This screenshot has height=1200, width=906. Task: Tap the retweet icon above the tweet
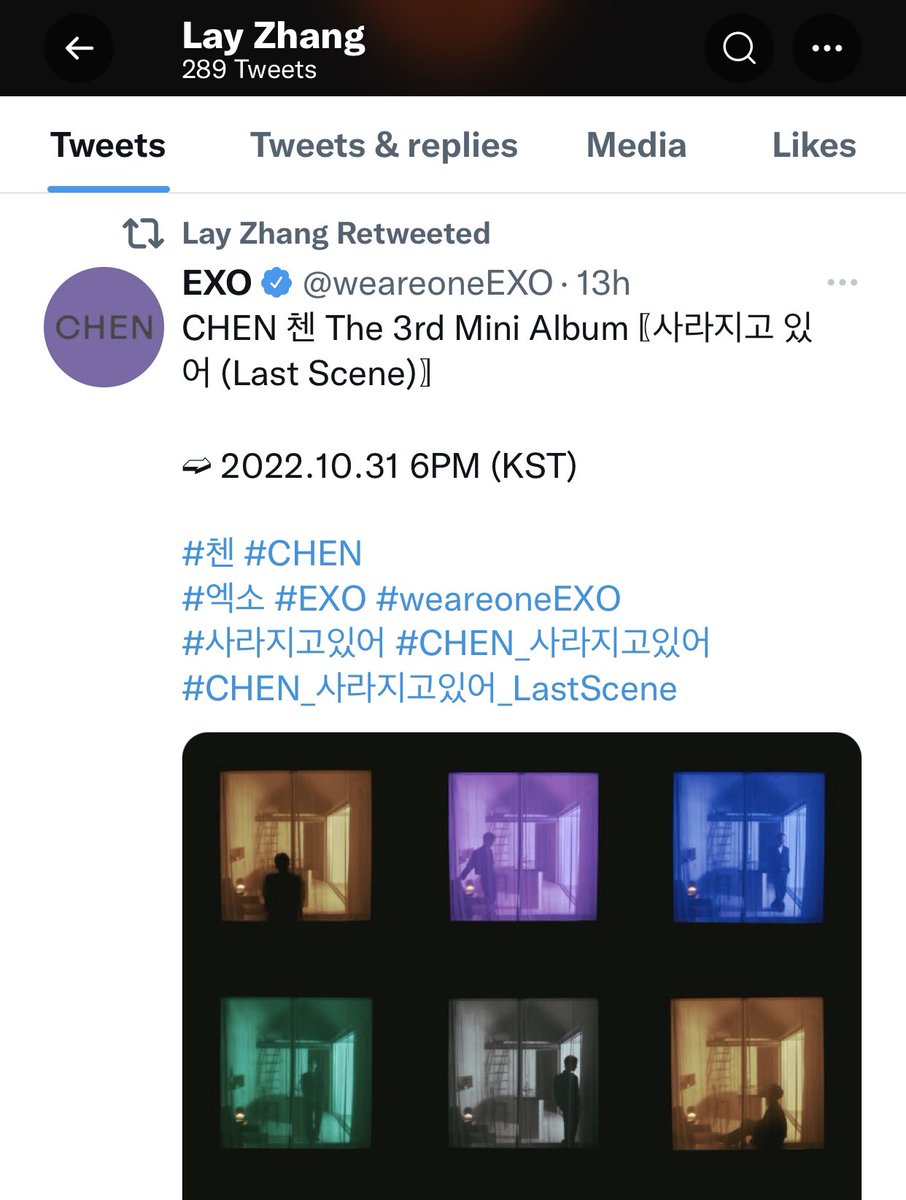pos(142,234)
